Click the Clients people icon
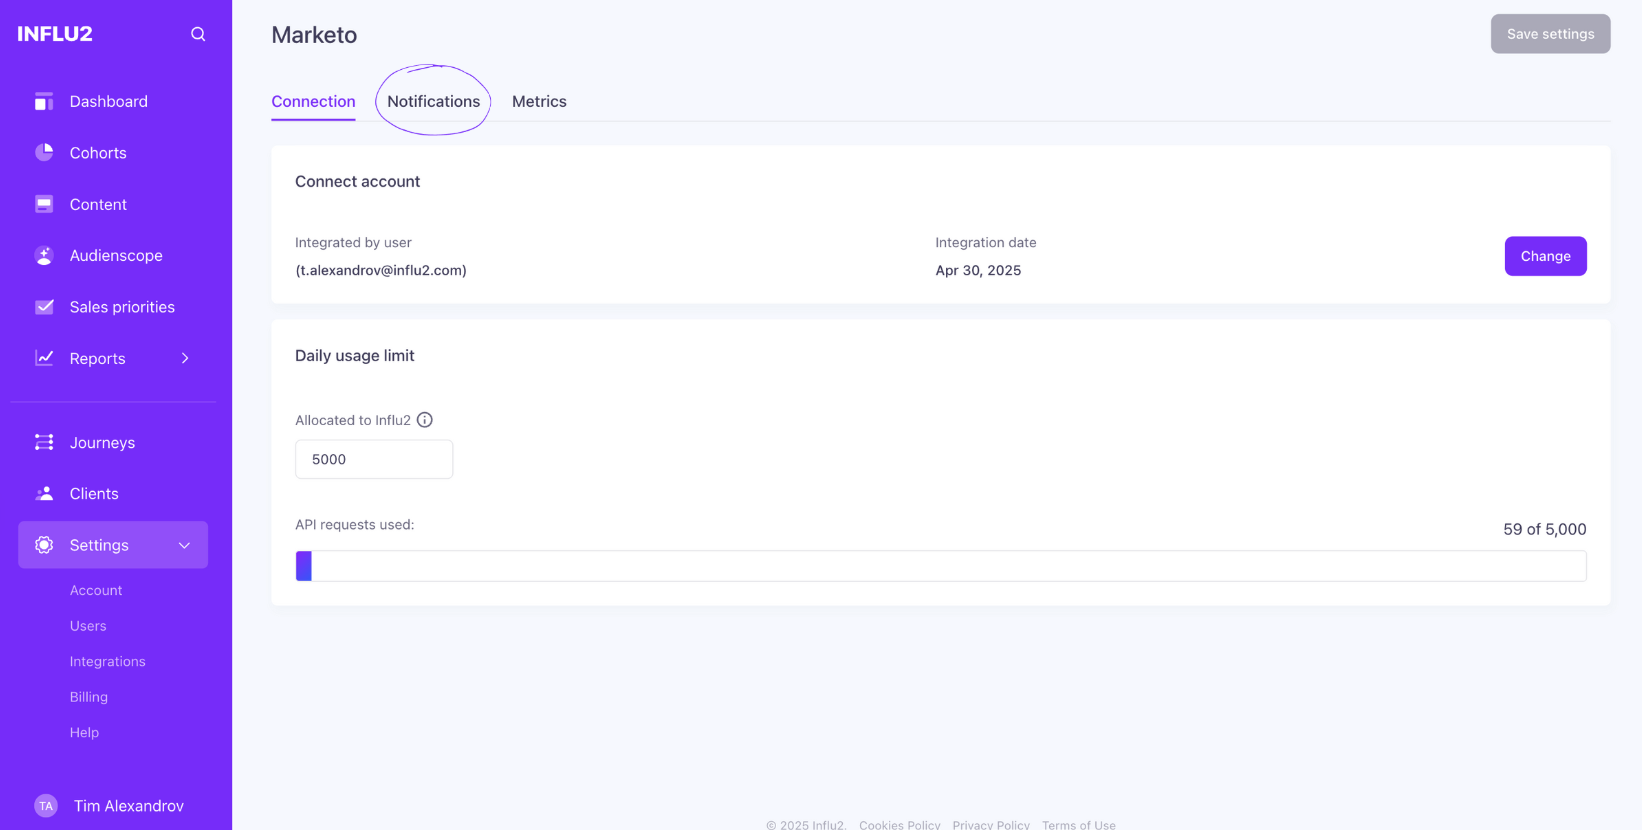The height and width of the screenshot is (830, 1642). click(44, 493)
